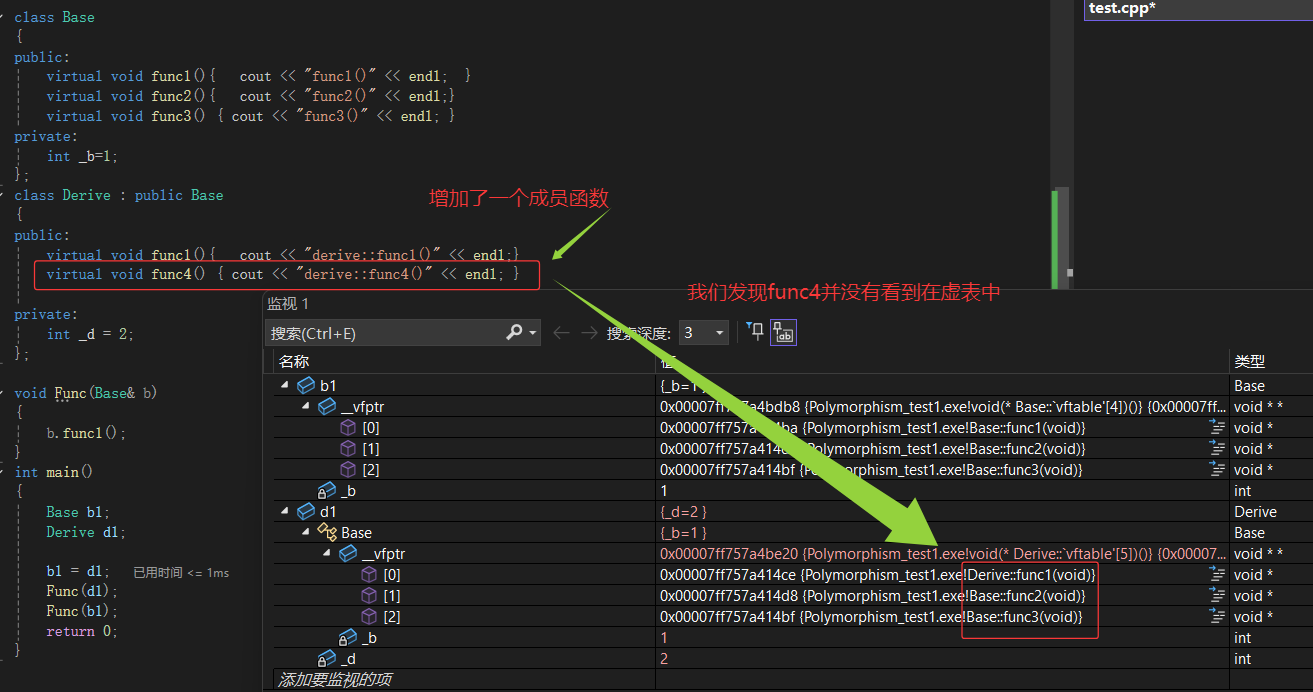Select the Derive type cell for d1
This screenshot has width=1313, height=692.
coord(1255,512)
